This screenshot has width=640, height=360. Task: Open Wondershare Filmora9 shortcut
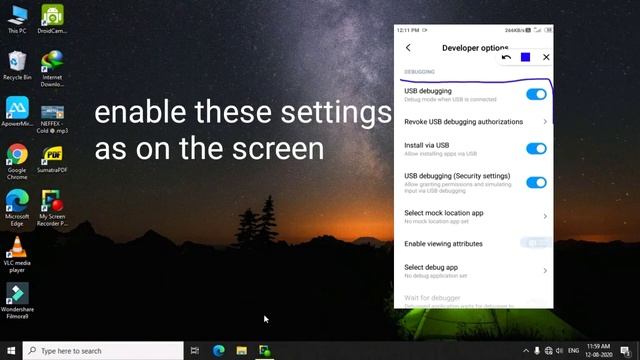click(x=17, y=301)
